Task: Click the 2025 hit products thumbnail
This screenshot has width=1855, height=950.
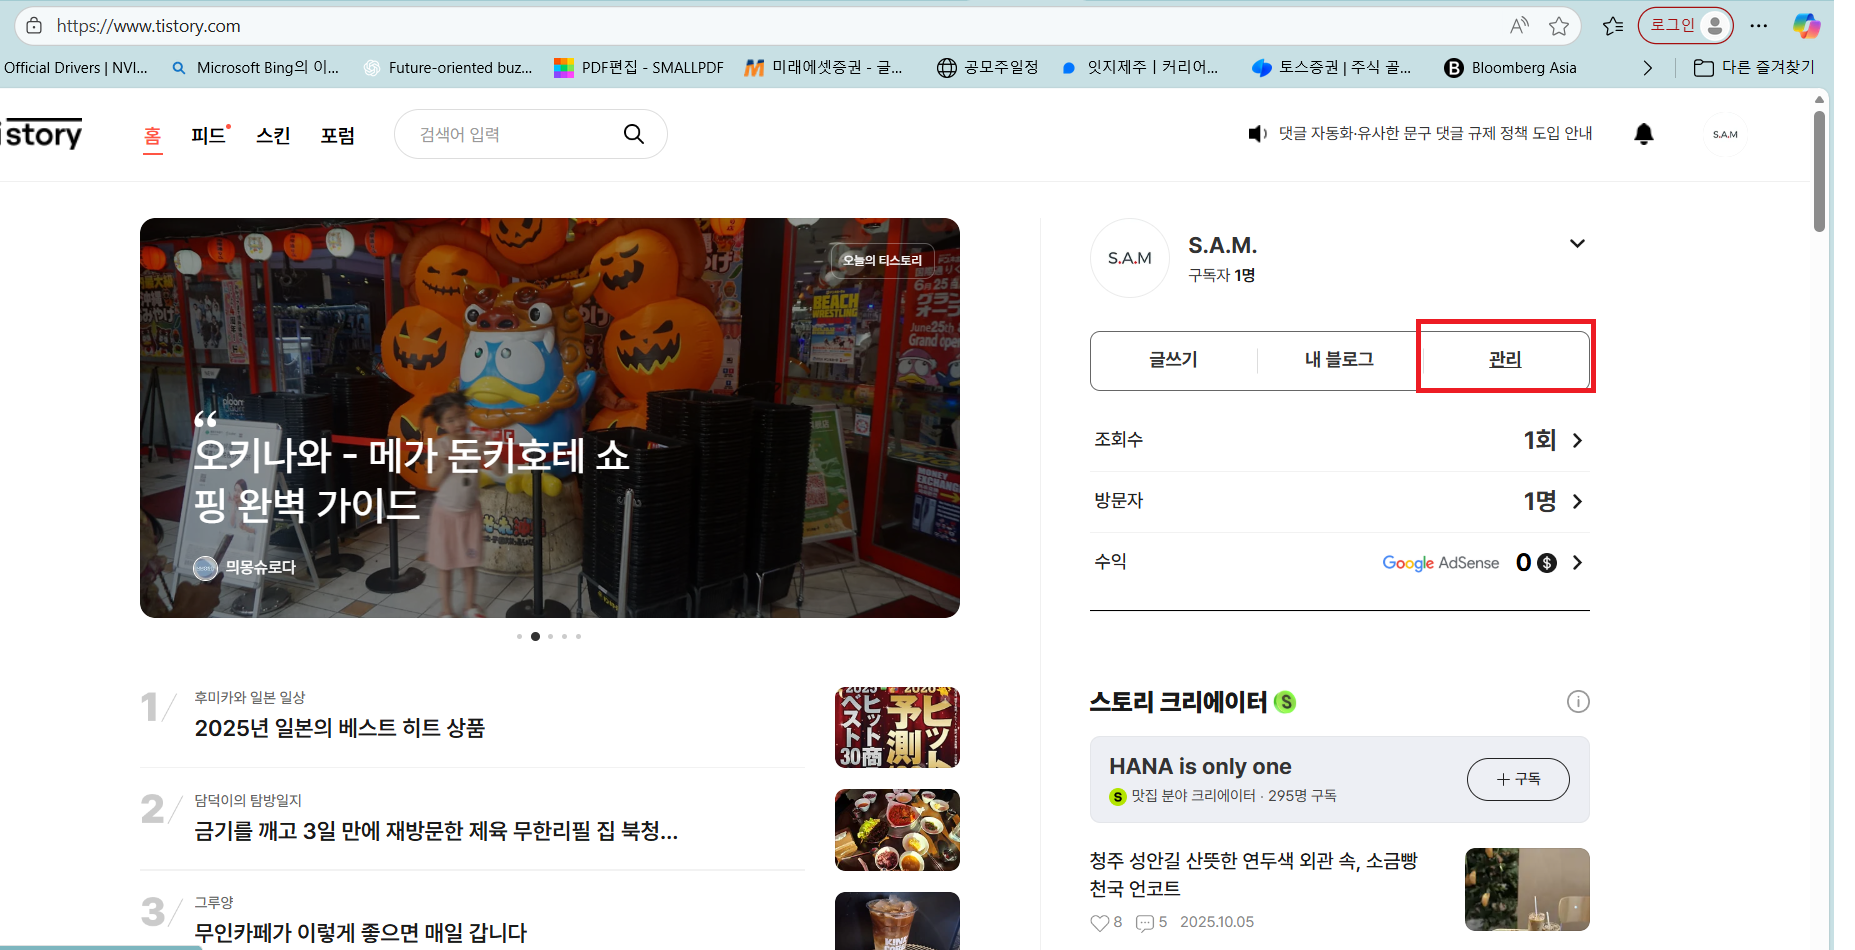Action: (897, 727)
